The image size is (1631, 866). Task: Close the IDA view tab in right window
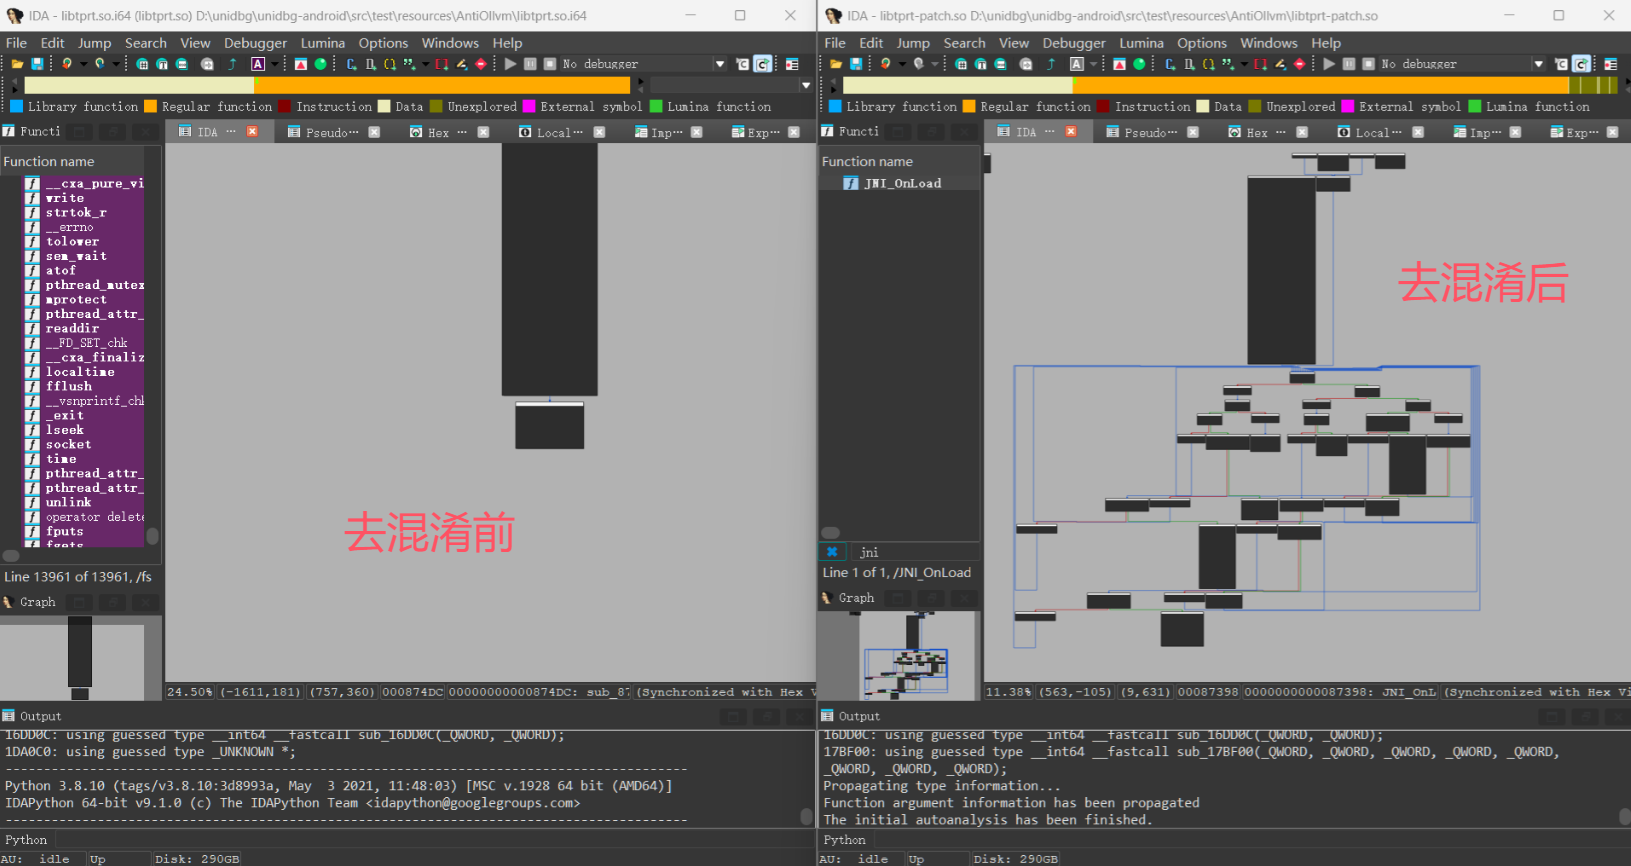pos(1071,132)
